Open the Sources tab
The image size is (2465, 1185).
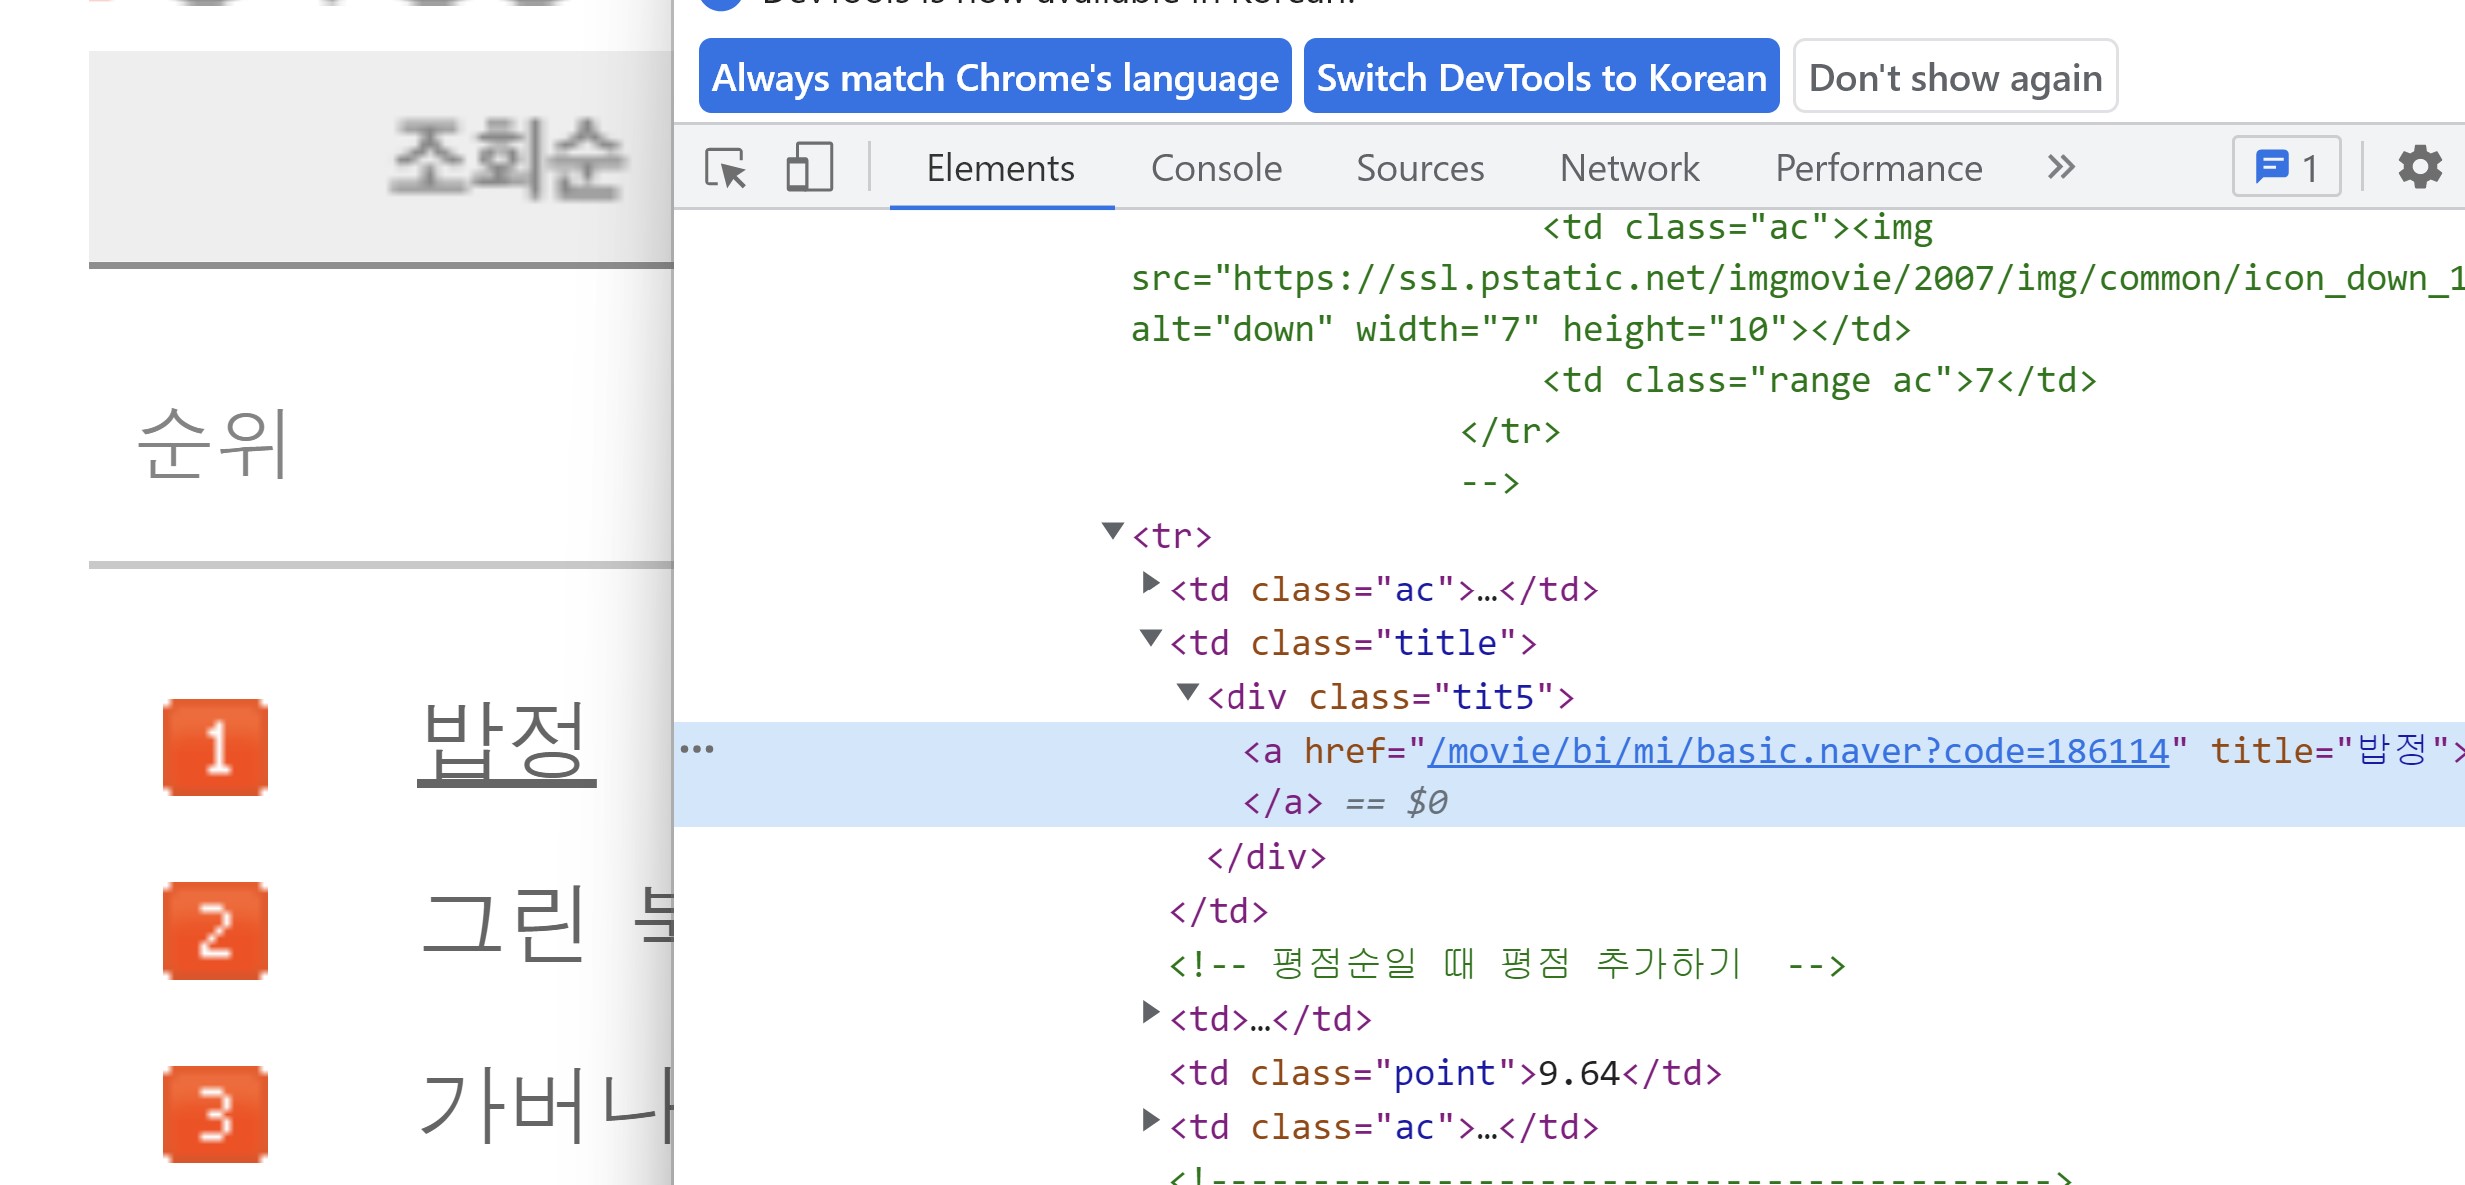pos(1420,168)
